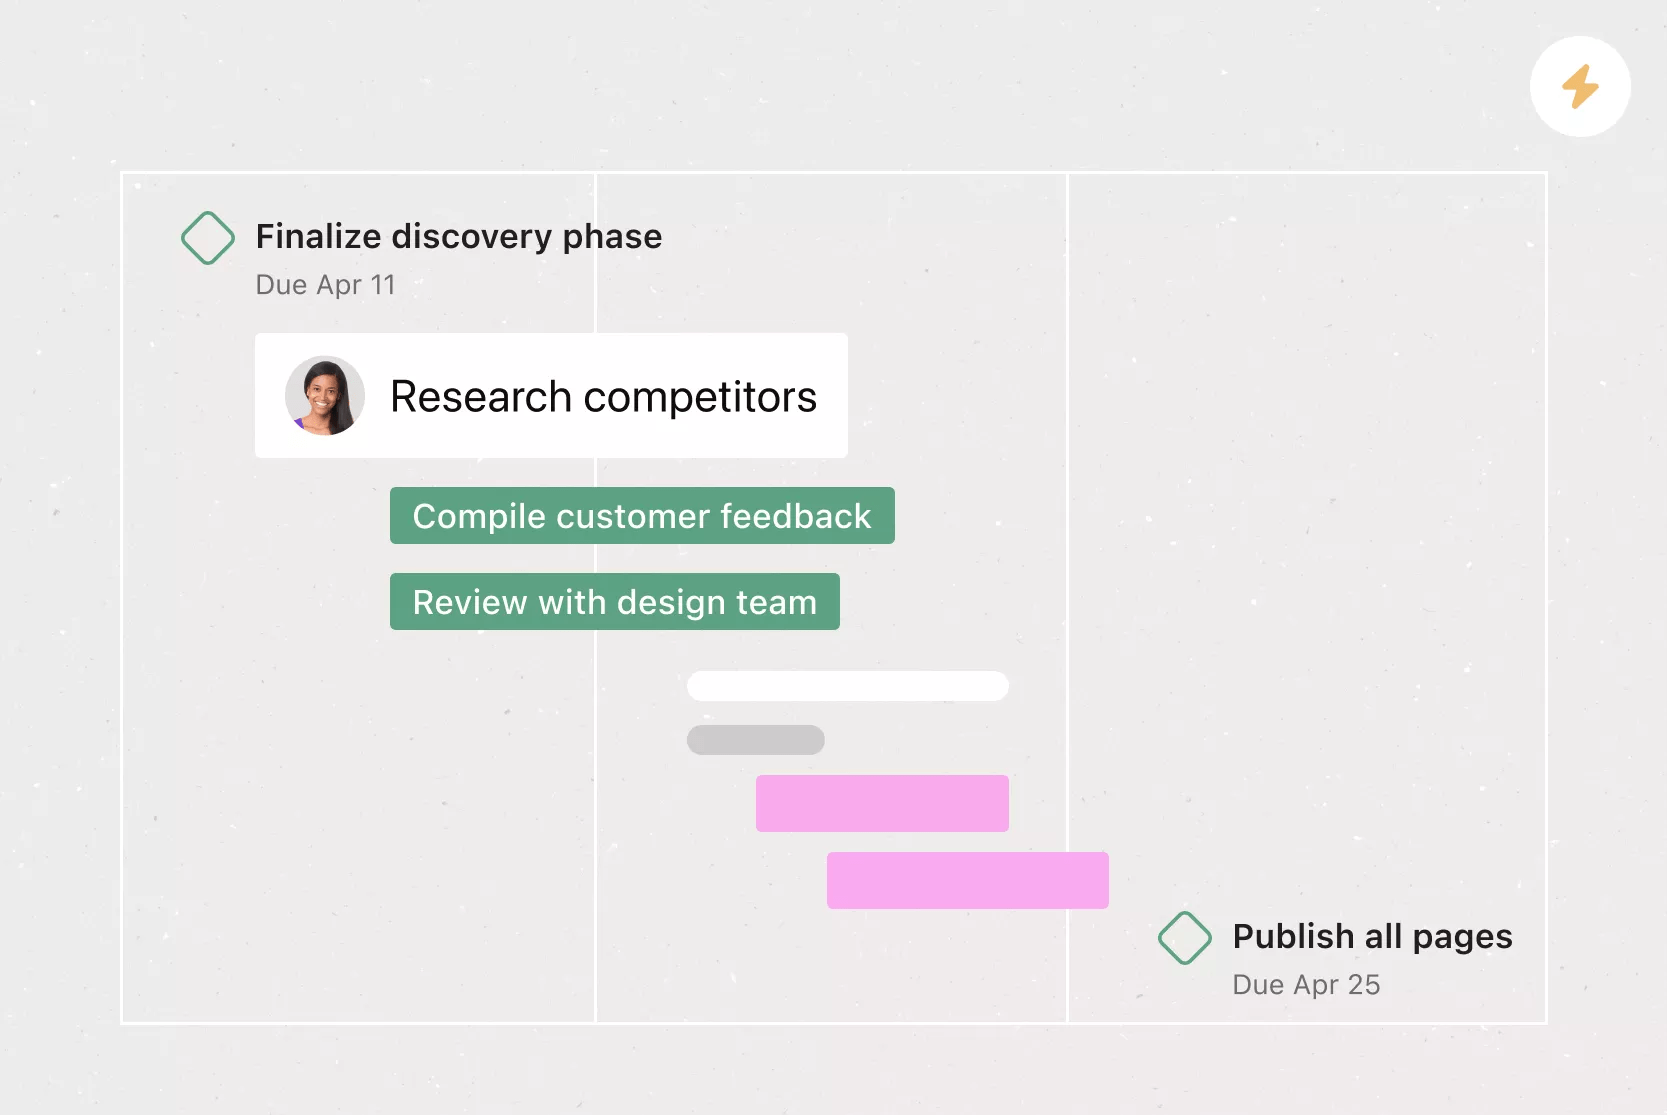
Task: Click the Due Apr 25 date
Action: [1306, 985]
